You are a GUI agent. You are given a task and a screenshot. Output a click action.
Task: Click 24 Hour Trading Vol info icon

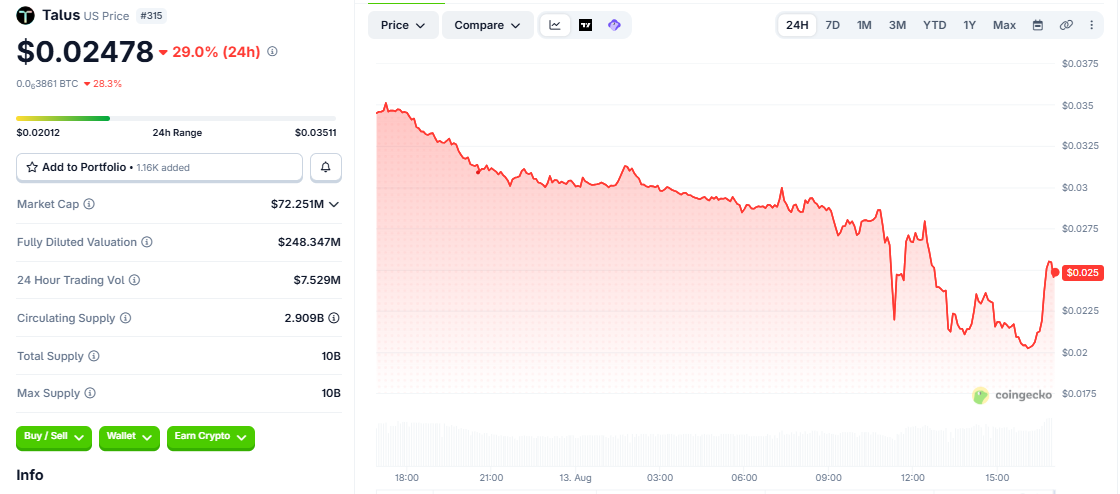point(134,280)
